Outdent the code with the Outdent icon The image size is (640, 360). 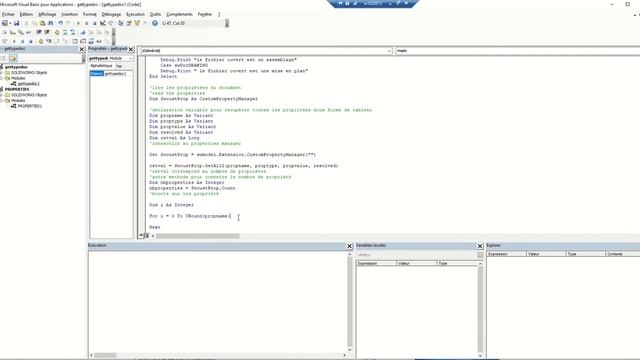(x=47, y=32)
